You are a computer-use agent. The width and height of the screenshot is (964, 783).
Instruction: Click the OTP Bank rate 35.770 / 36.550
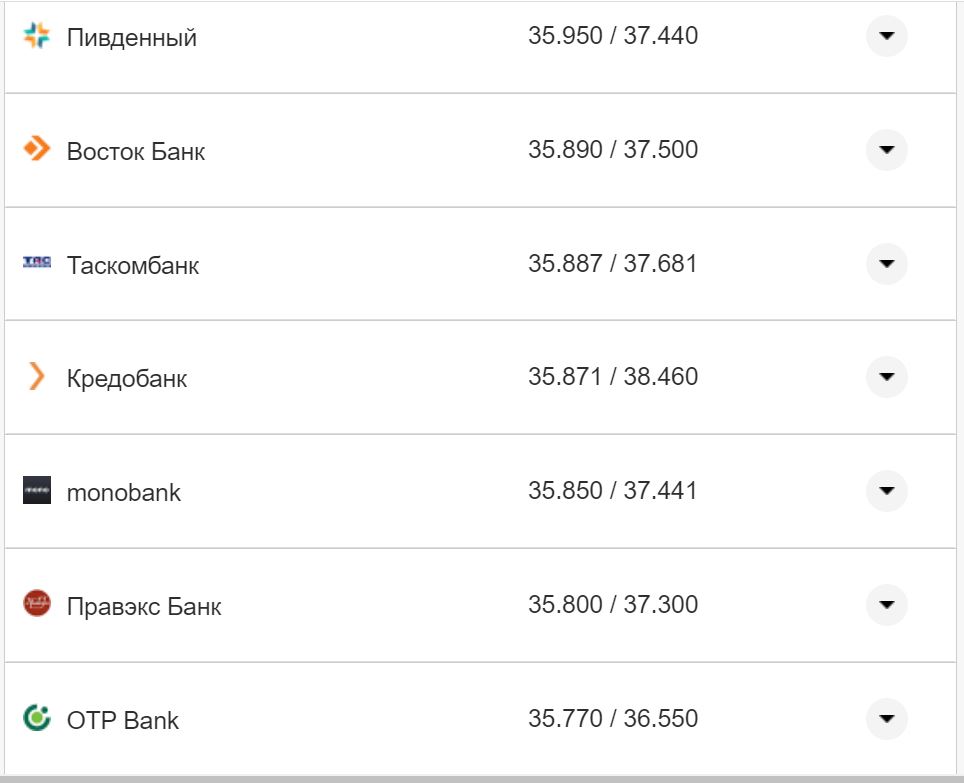613,718
